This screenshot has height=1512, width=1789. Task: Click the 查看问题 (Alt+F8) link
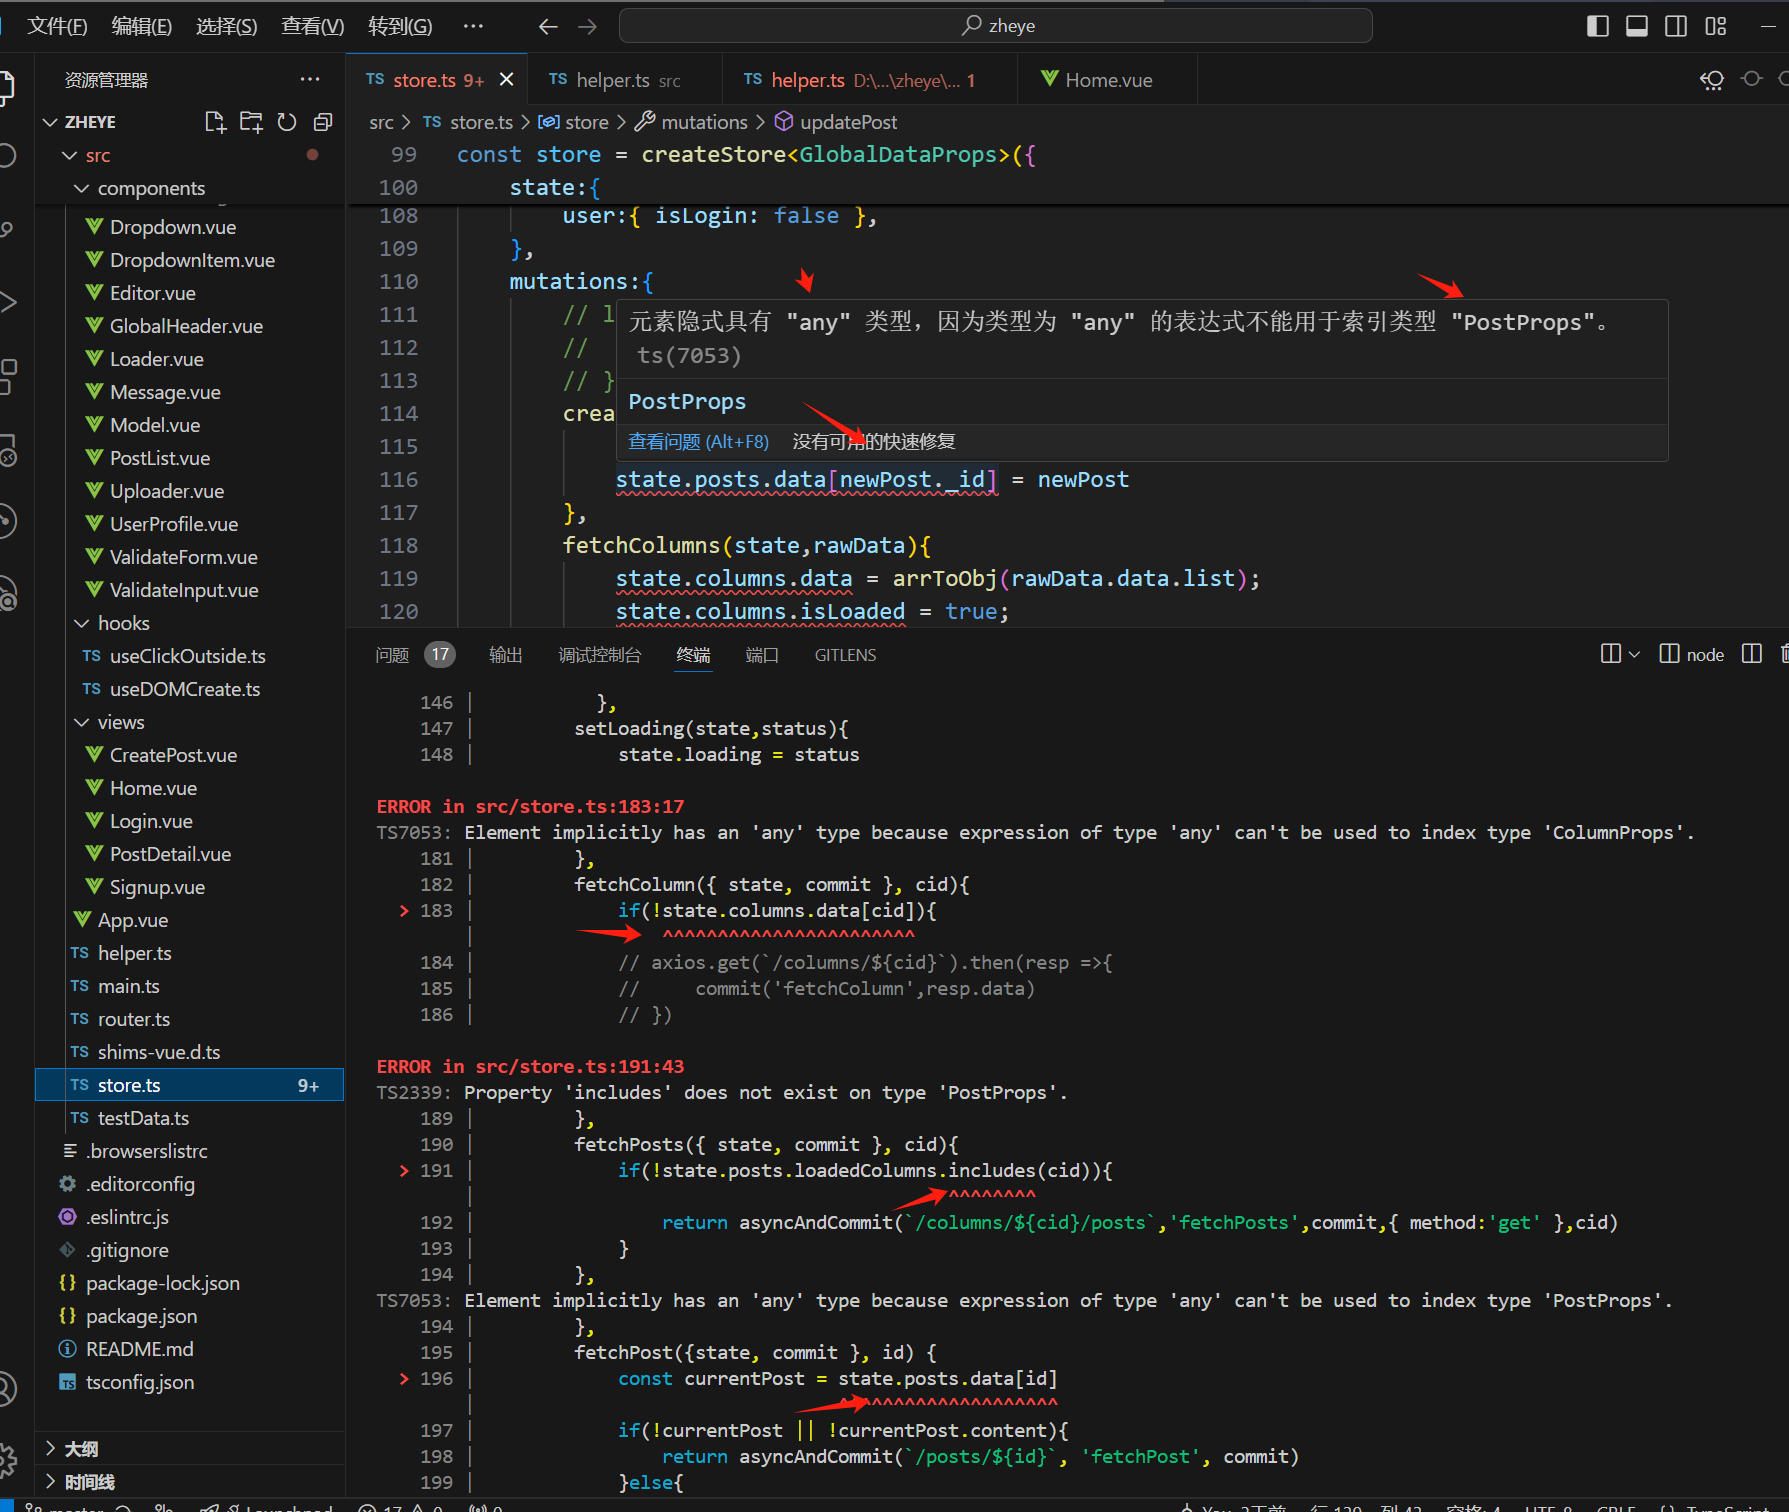click(x=698, y=441)
